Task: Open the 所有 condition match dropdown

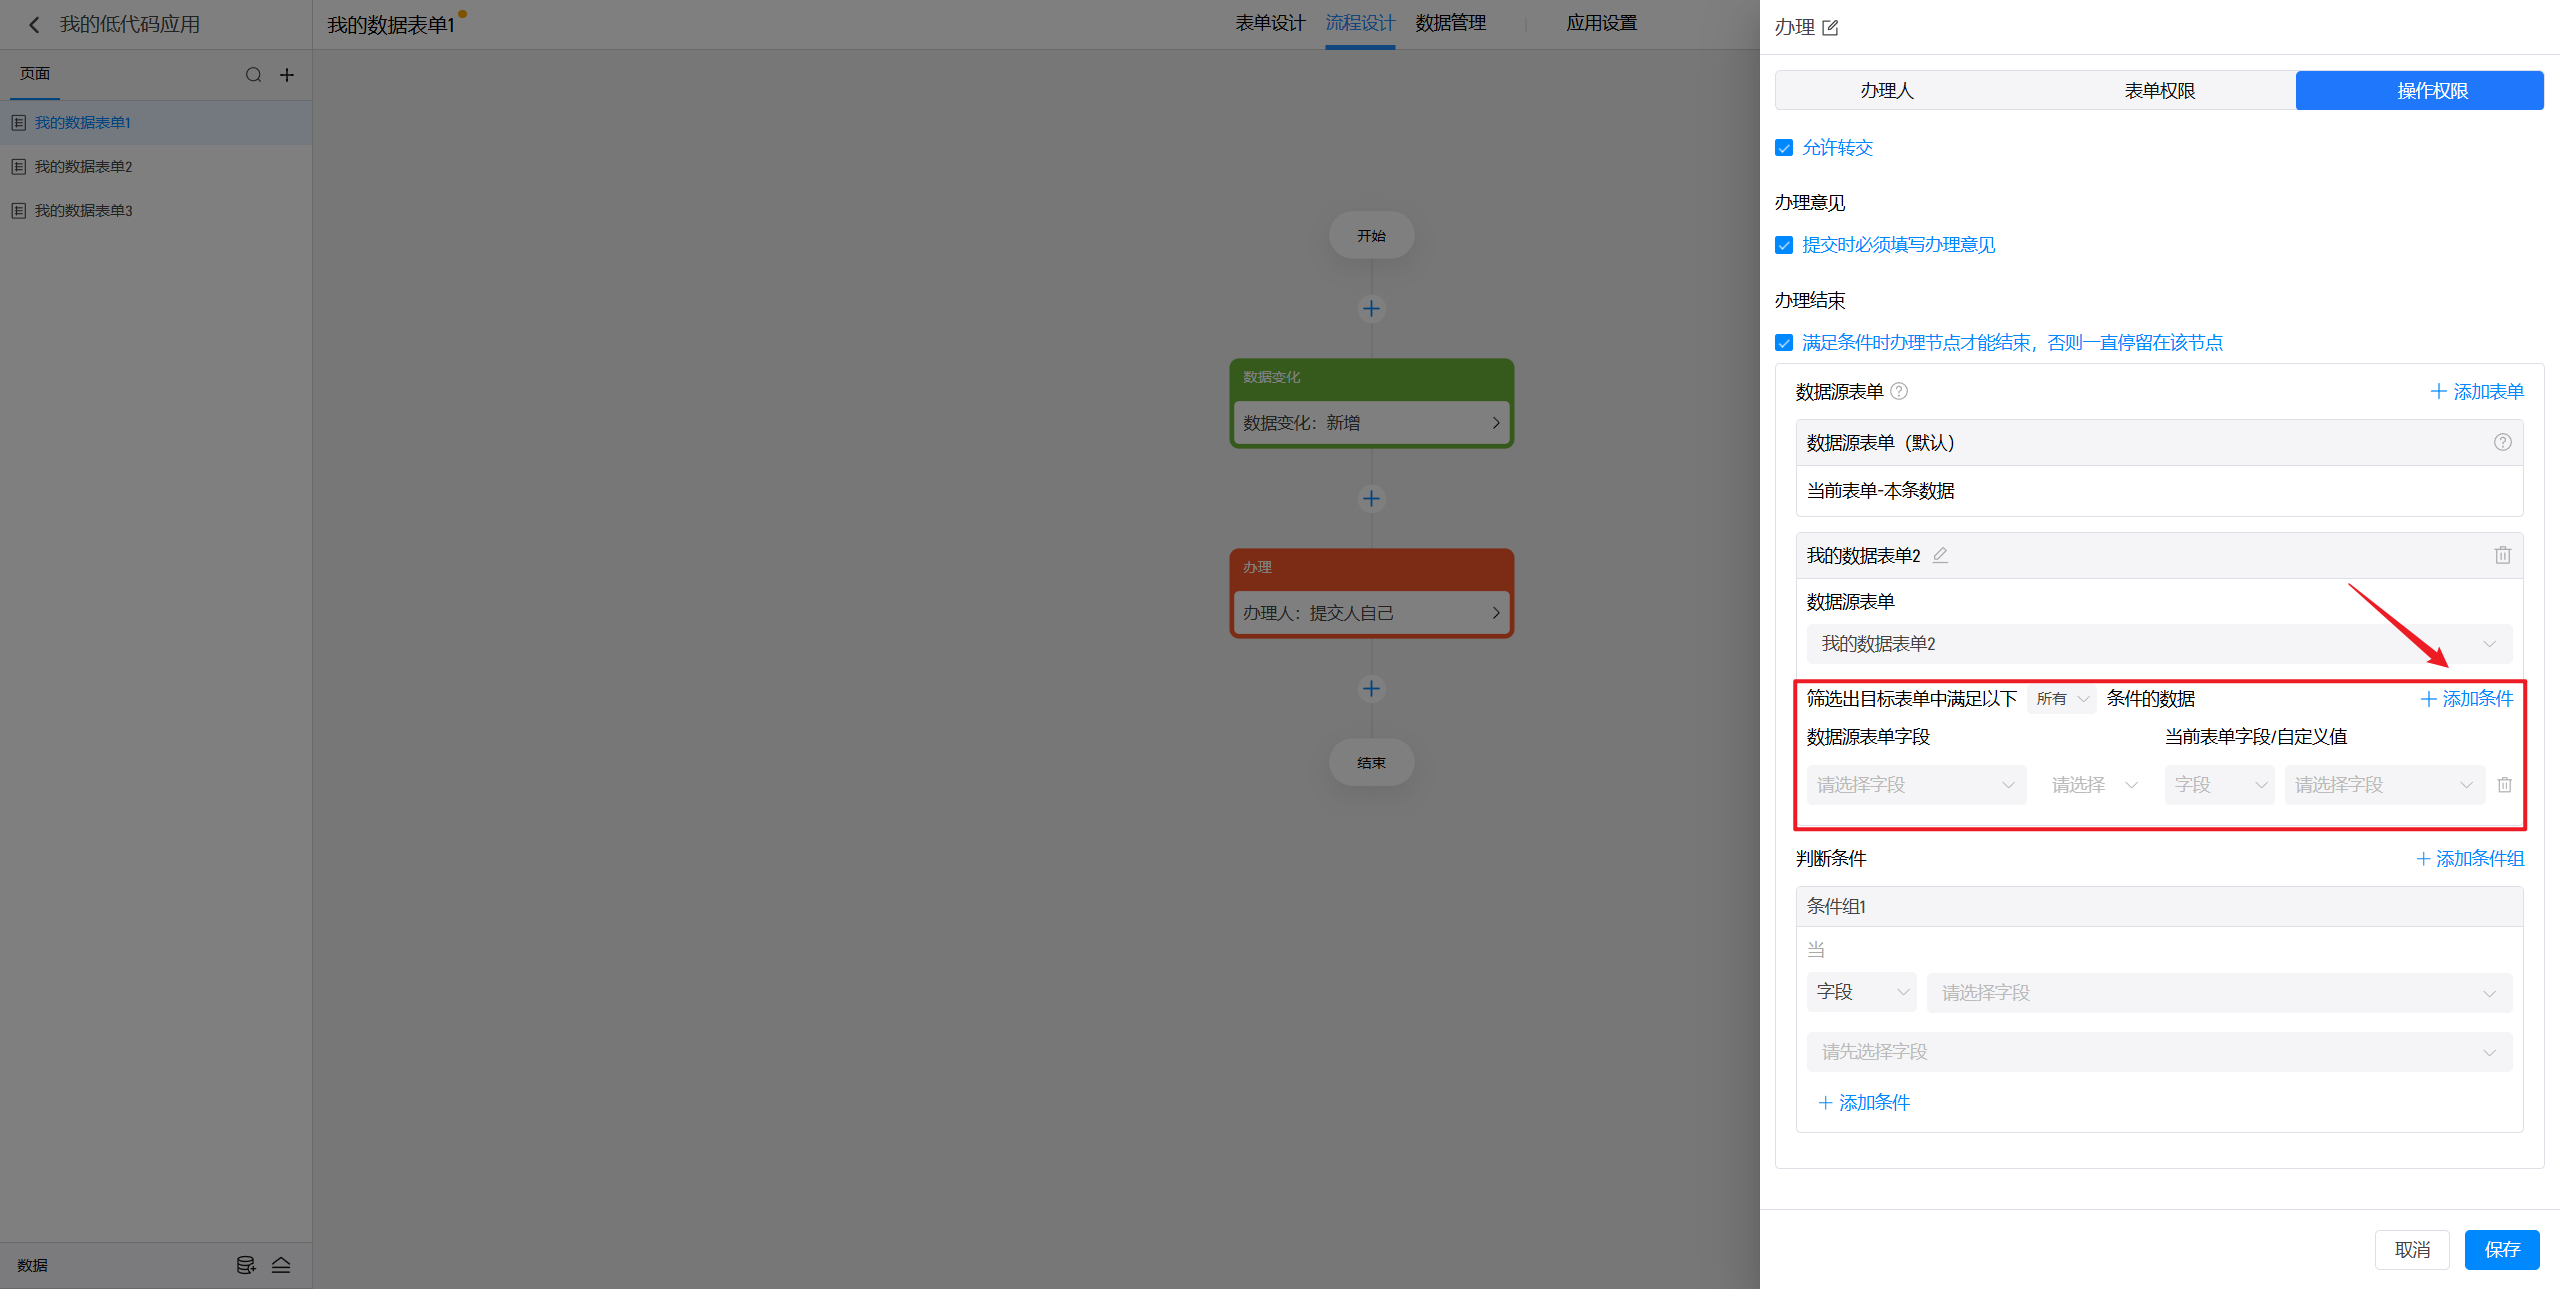Action: (2062, 699)
